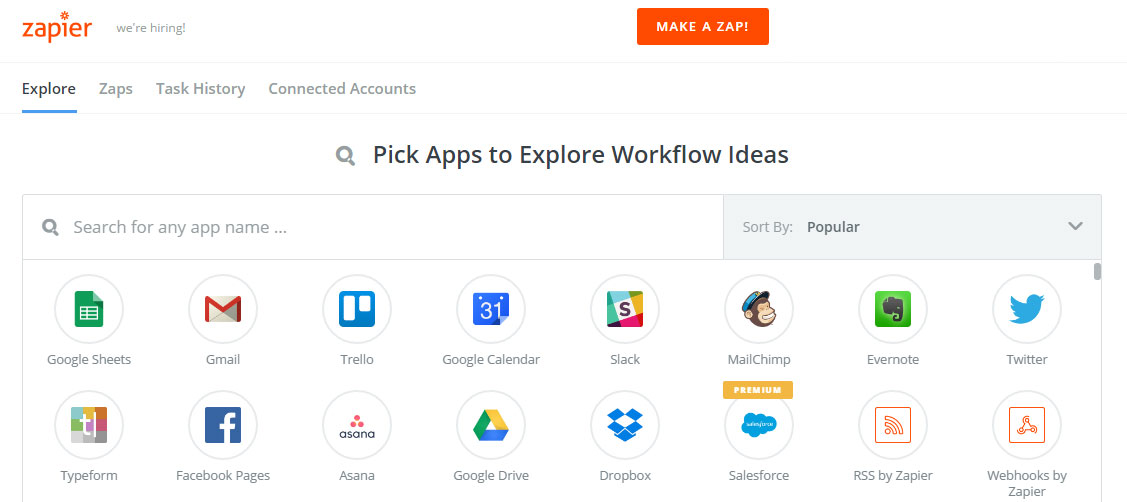Pick the Trello app icon
The width and height of the screenshot is (1127, 502).
357,309
